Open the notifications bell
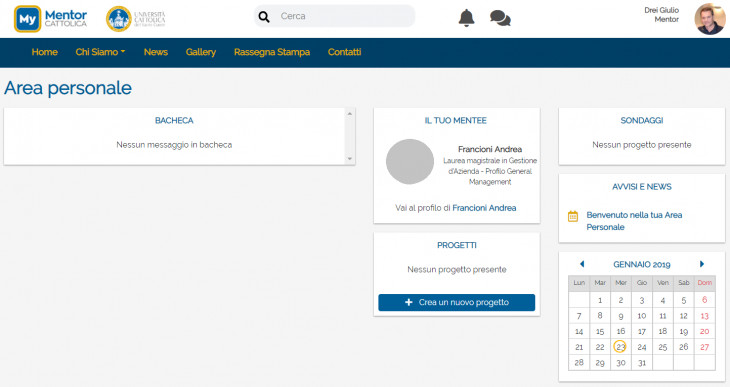Viewport: 730px width, 387px height. 466,18
